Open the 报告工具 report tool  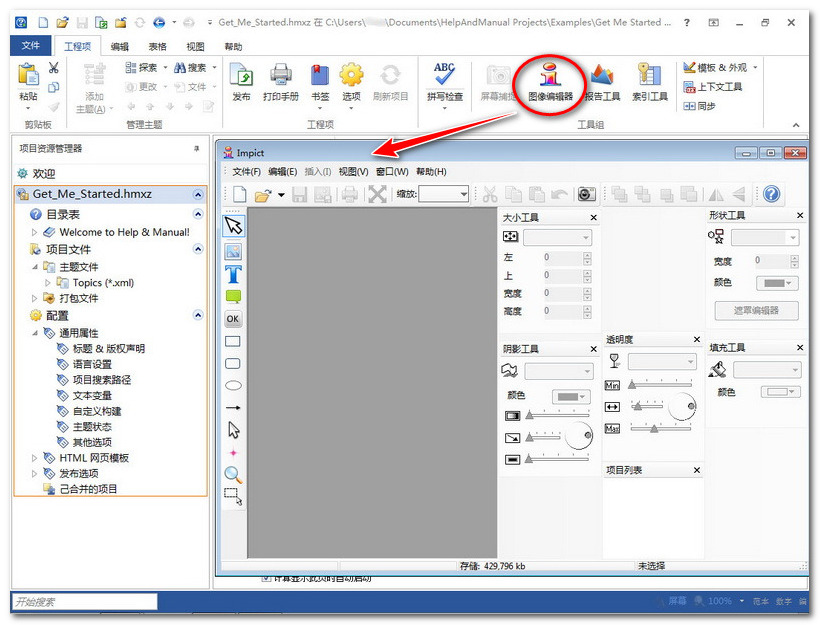pyautogui.click(x=602, y=81)
